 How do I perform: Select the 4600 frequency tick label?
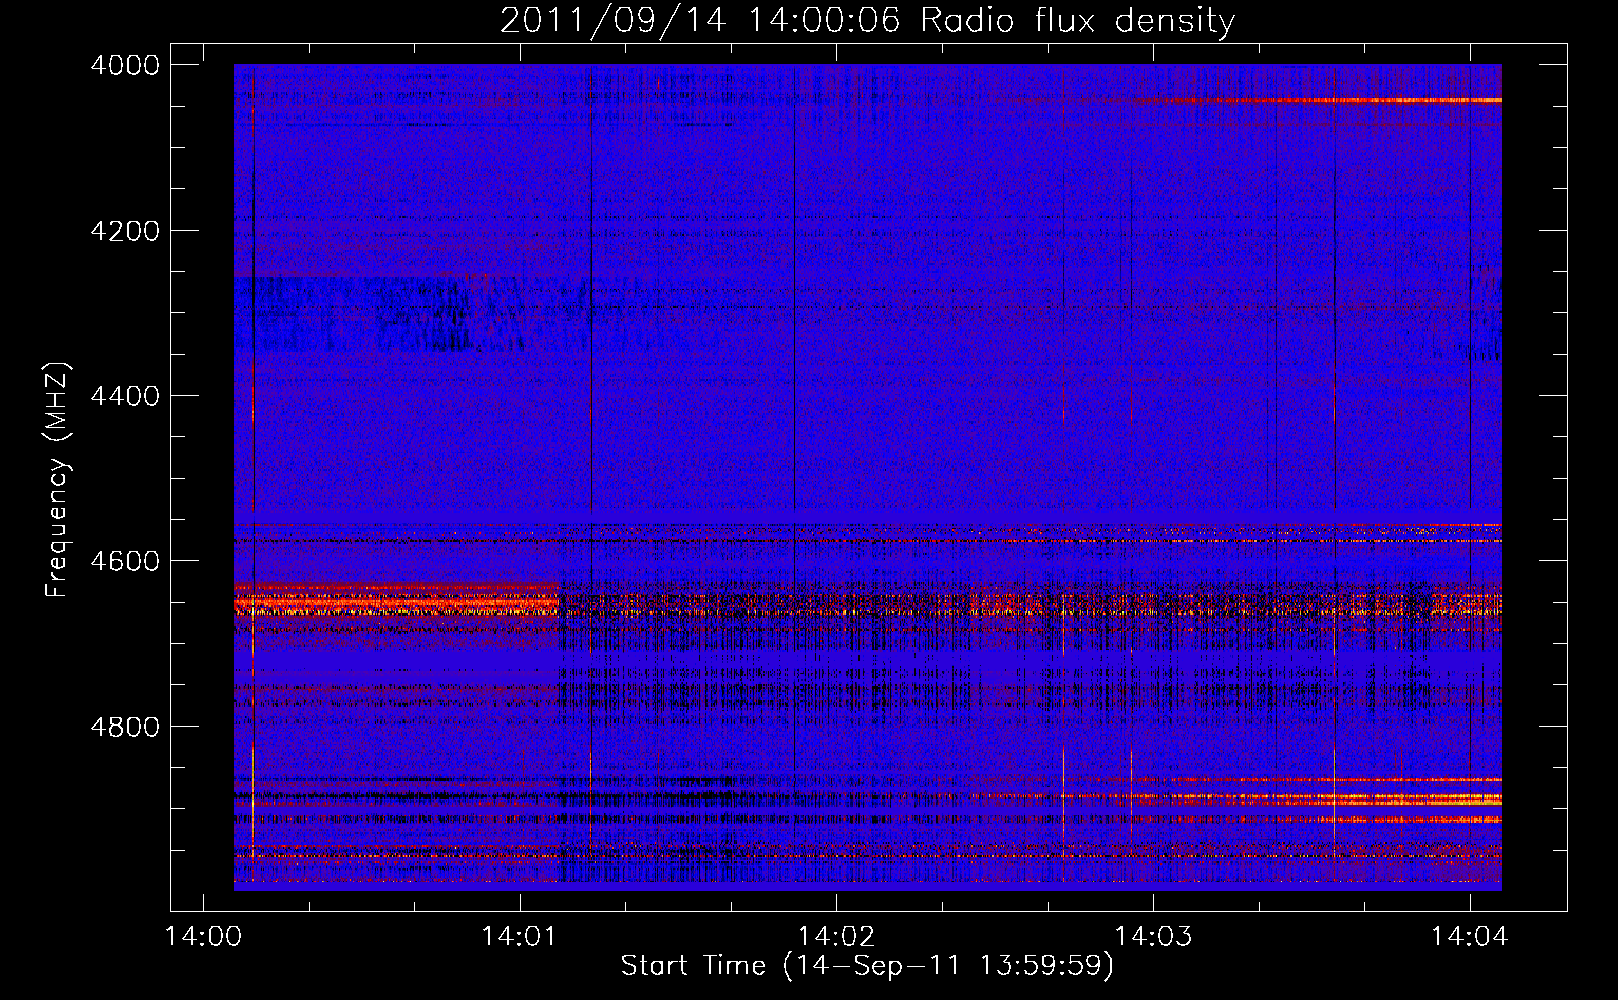[x=125, y=561]
